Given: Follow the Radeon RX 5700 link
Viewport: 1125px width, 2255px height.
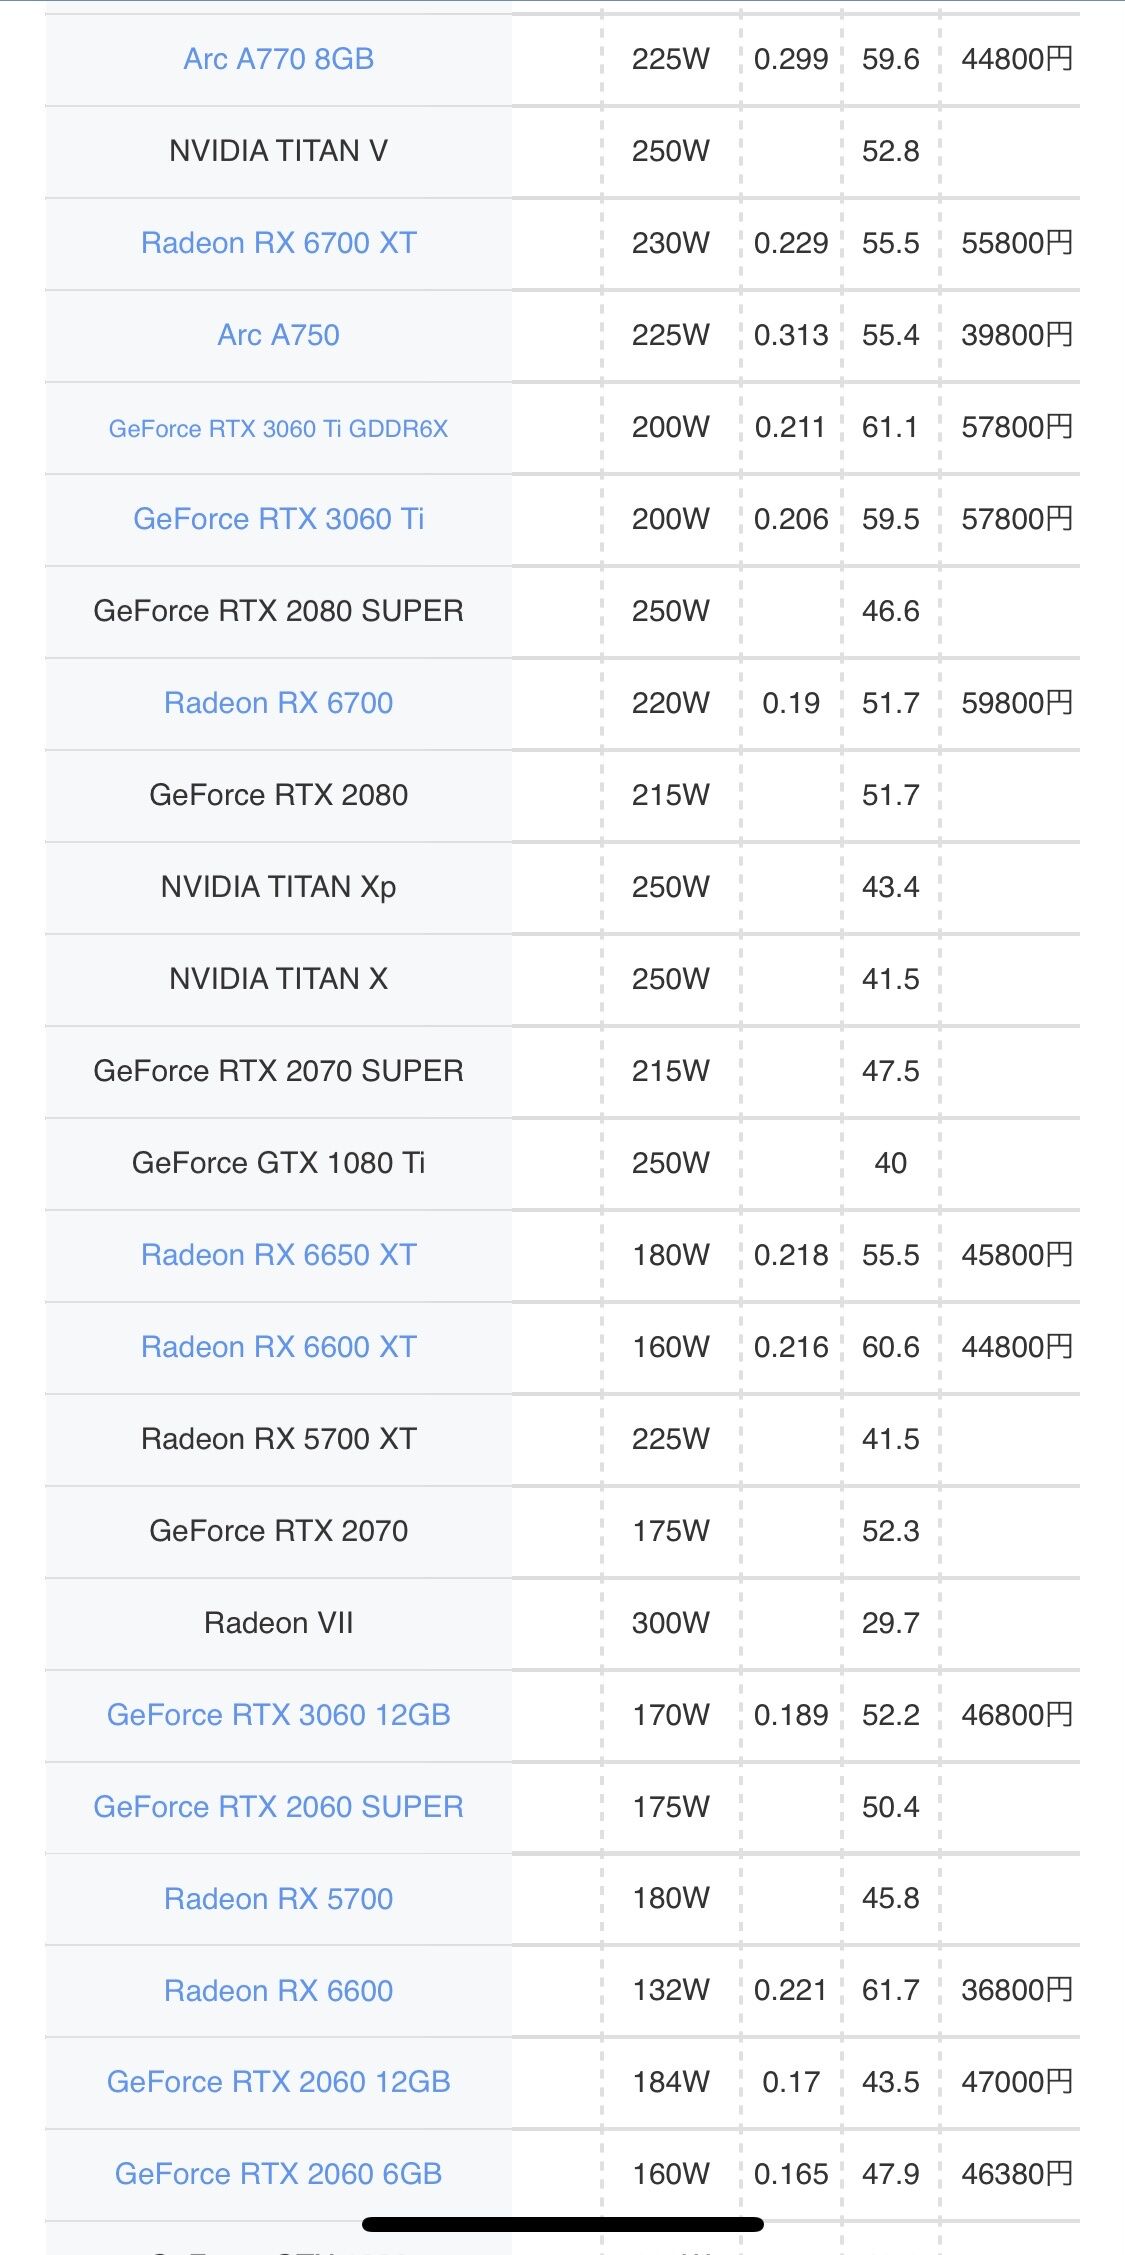Looking at the screenshot, I should tap(278, 1899).
